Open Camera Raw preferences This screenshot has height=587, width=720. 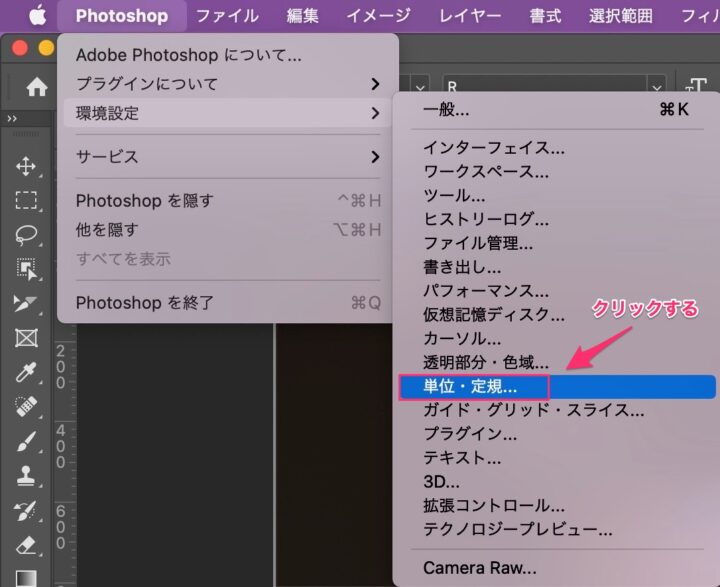tap(557, 568)
